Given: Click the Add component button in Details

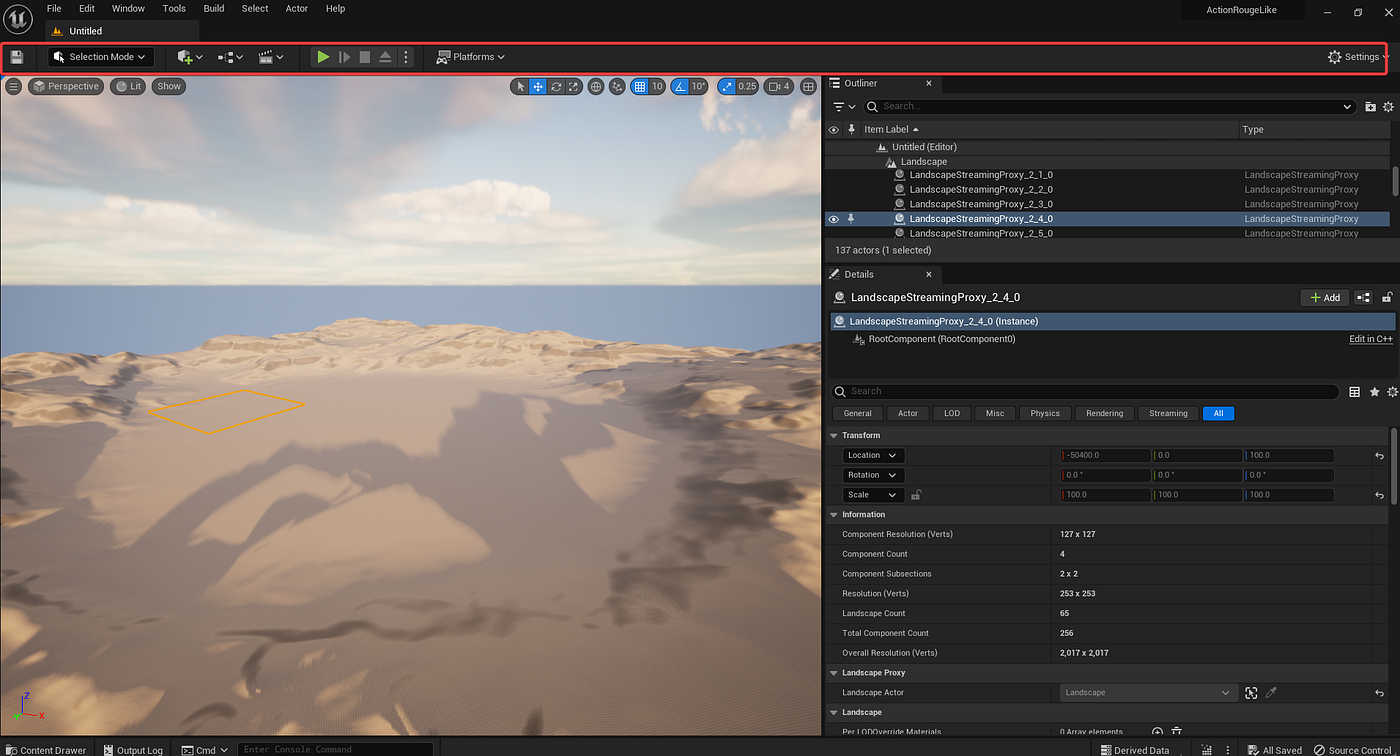Looking at the screenshot, I should tap(1324, 297).
